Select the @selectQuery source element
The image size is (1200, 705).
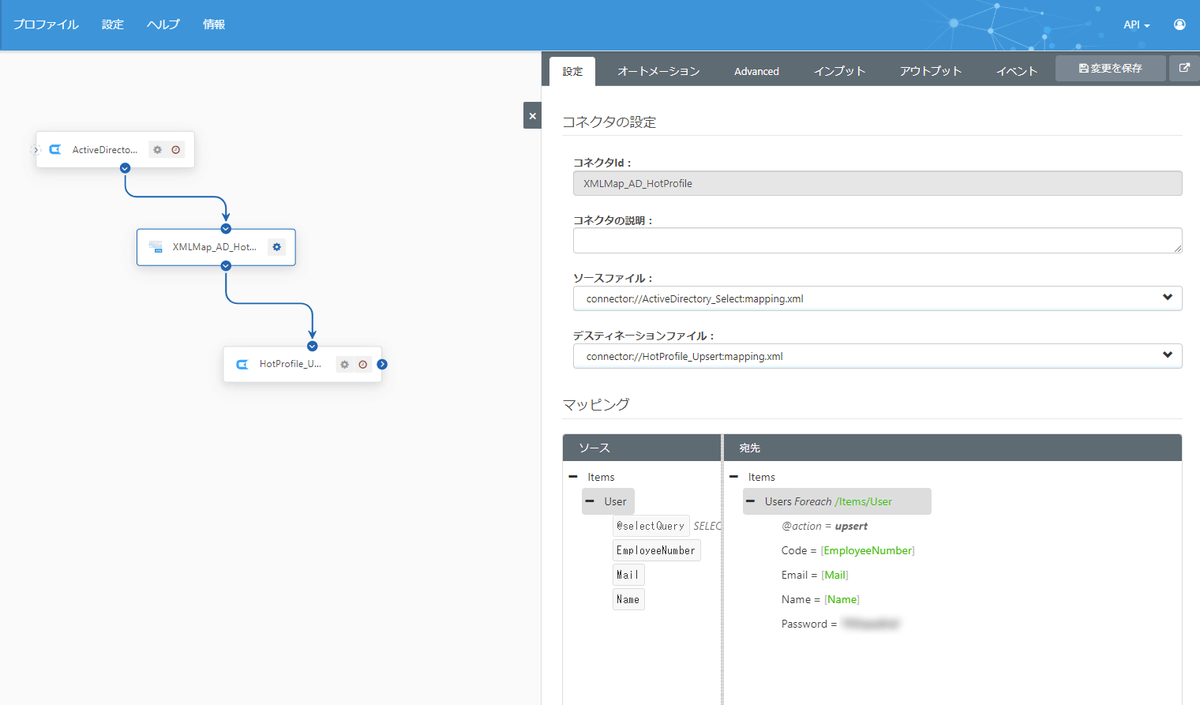coord(651,526)
